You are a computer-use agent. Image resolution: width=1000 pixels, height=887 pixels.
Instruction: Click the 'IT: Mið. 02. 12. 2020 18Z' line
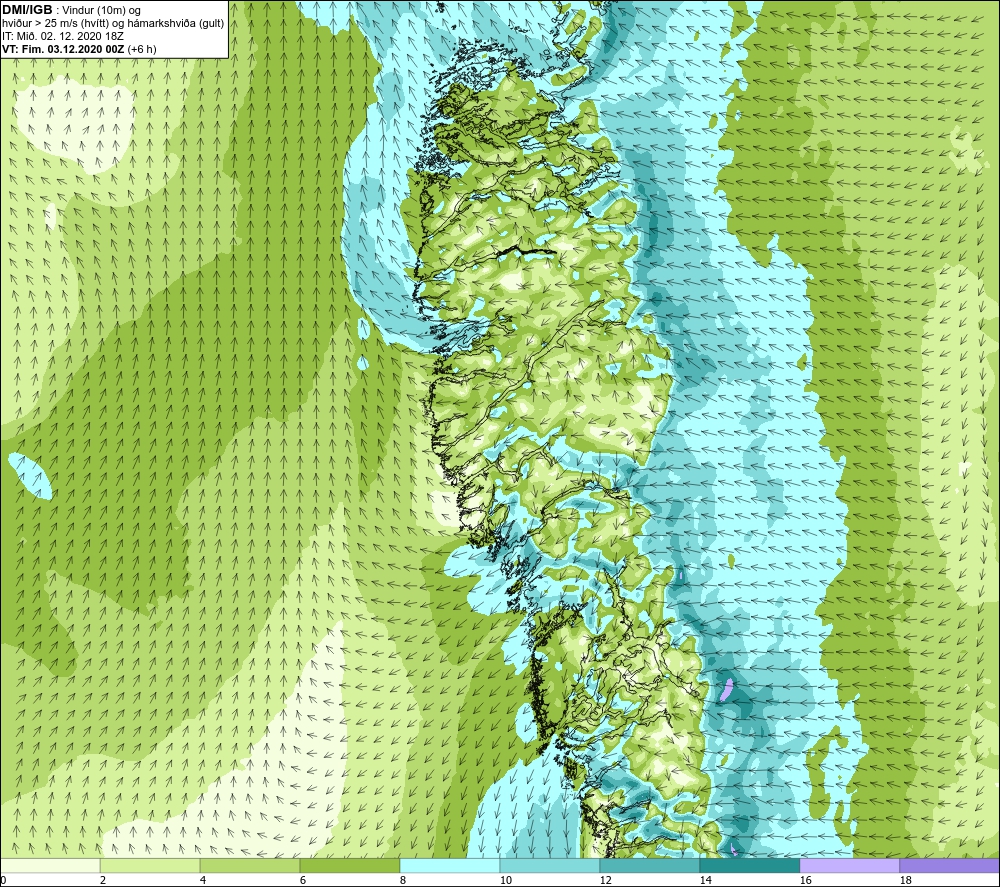pyautogui.click(x=62, y=36)
